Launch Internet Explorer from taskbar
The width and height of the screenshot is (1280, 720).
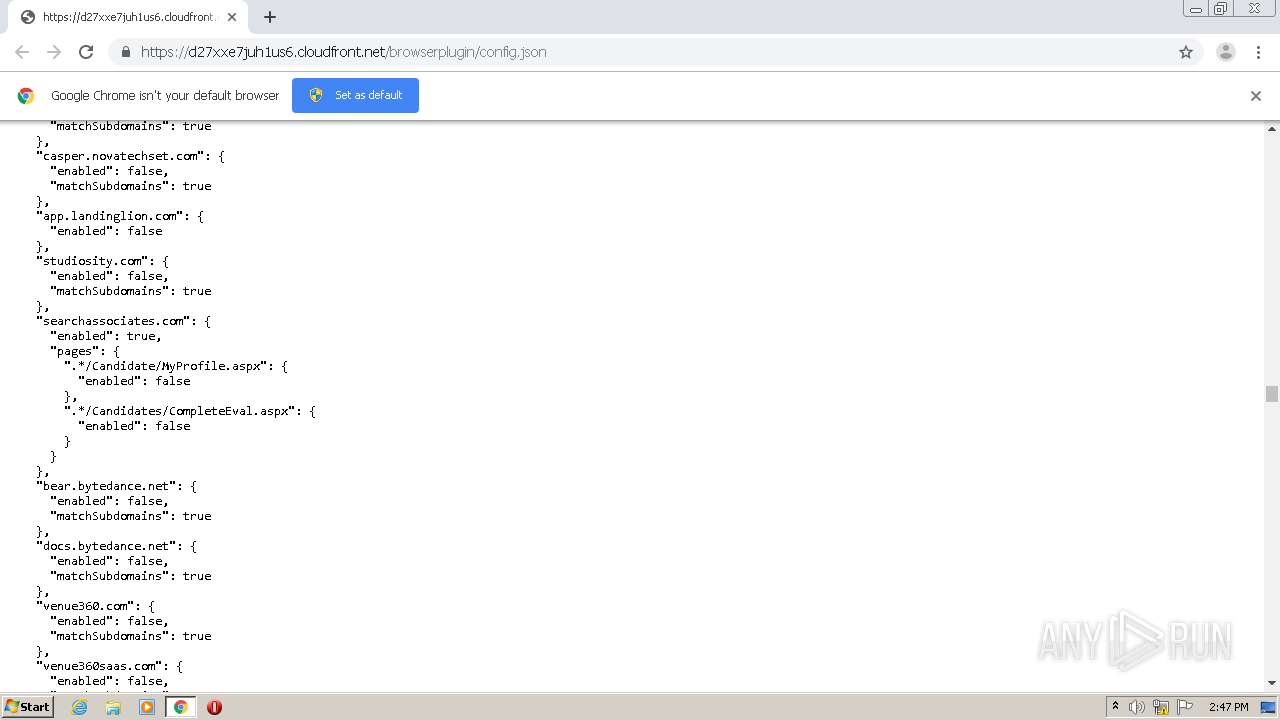(x=79, y=707)
